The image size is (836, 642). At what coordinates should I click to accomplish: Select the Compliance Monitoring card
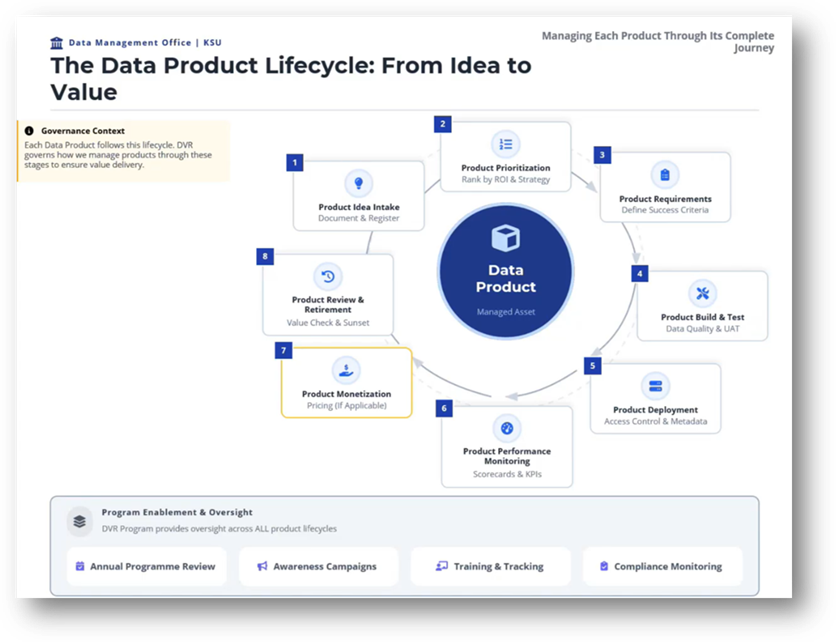point(662,566)
